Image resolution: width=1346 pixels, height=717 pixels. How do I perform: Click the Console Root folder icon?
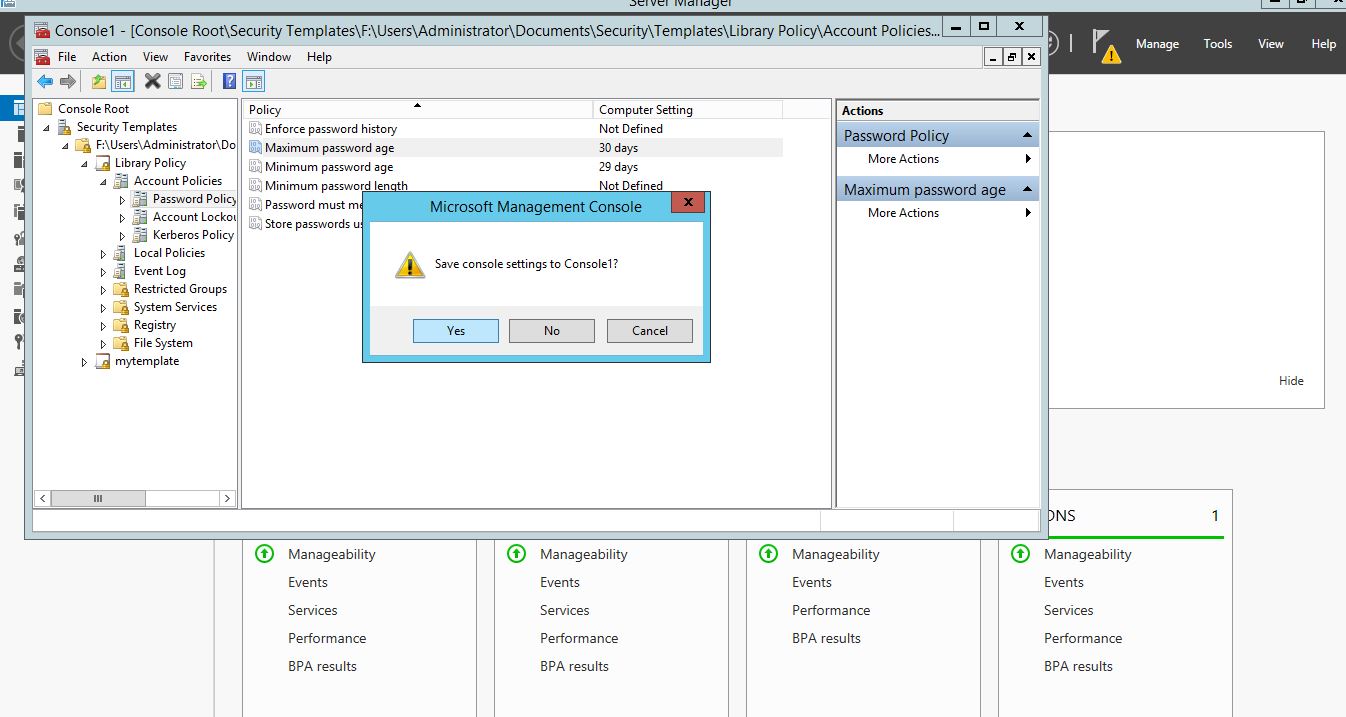click(45, 109)
